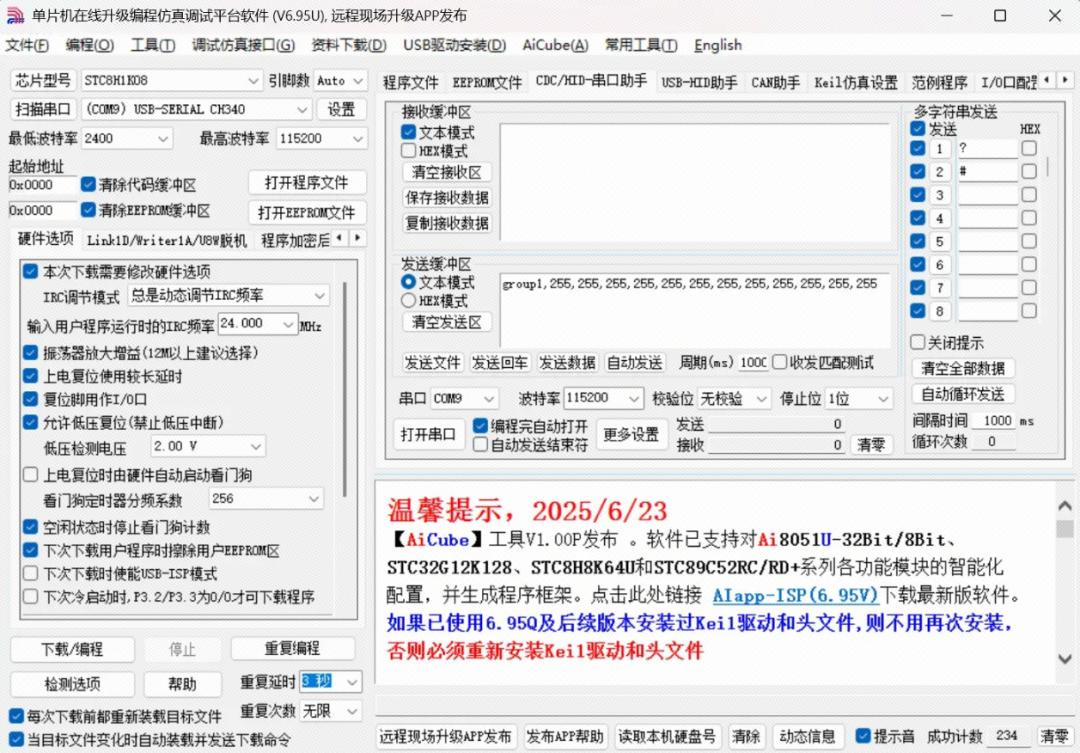This screenshot has height=753, width=1080.
Task: Open the AiCube(A) menu
Action: tap(555, 45)
